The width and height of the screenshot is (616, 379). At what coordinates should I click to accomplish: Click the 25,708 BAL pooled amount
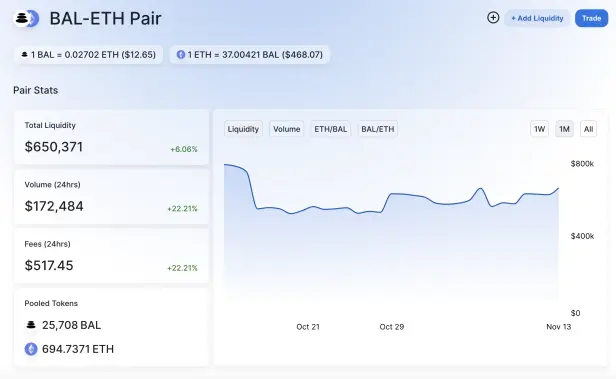click(72, 325)
